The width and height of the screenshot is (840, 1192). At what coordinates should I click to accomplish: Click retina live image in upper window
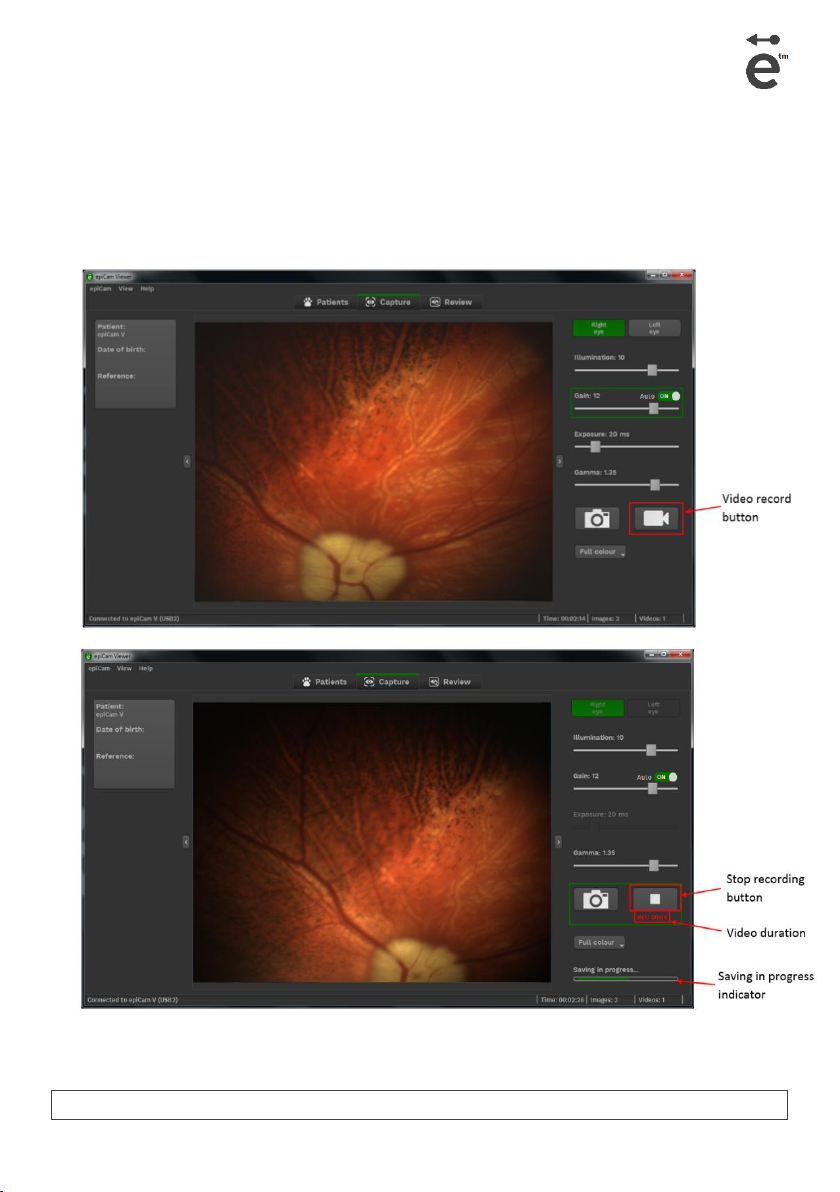tap(373, 461)
